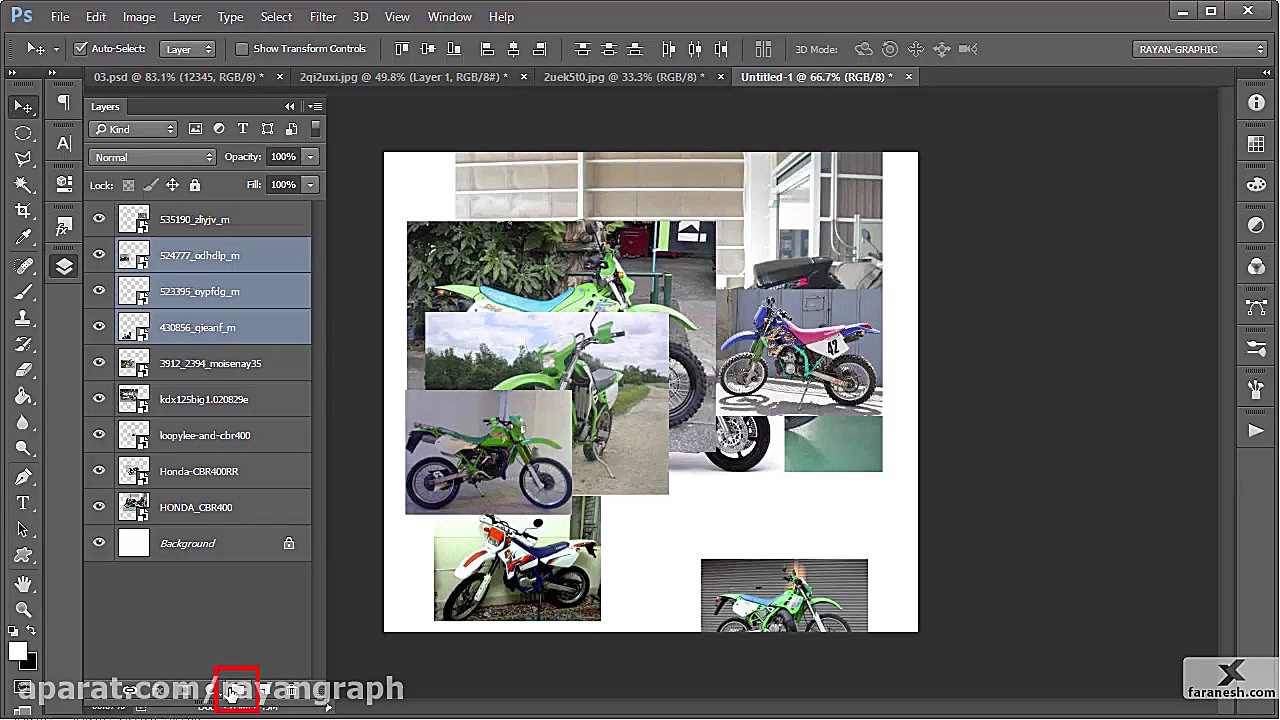Select the Hand tool

tap(23, 583)
